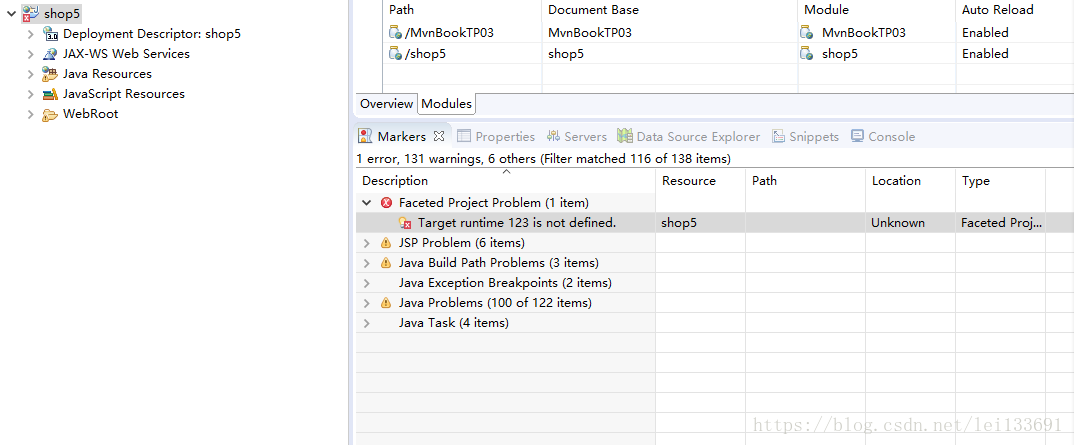The width and height of the screenshot is (1074, 445).
Task: Click the Data Source Explorer icon
Action: pyautogui.click(x=624, y=136)
